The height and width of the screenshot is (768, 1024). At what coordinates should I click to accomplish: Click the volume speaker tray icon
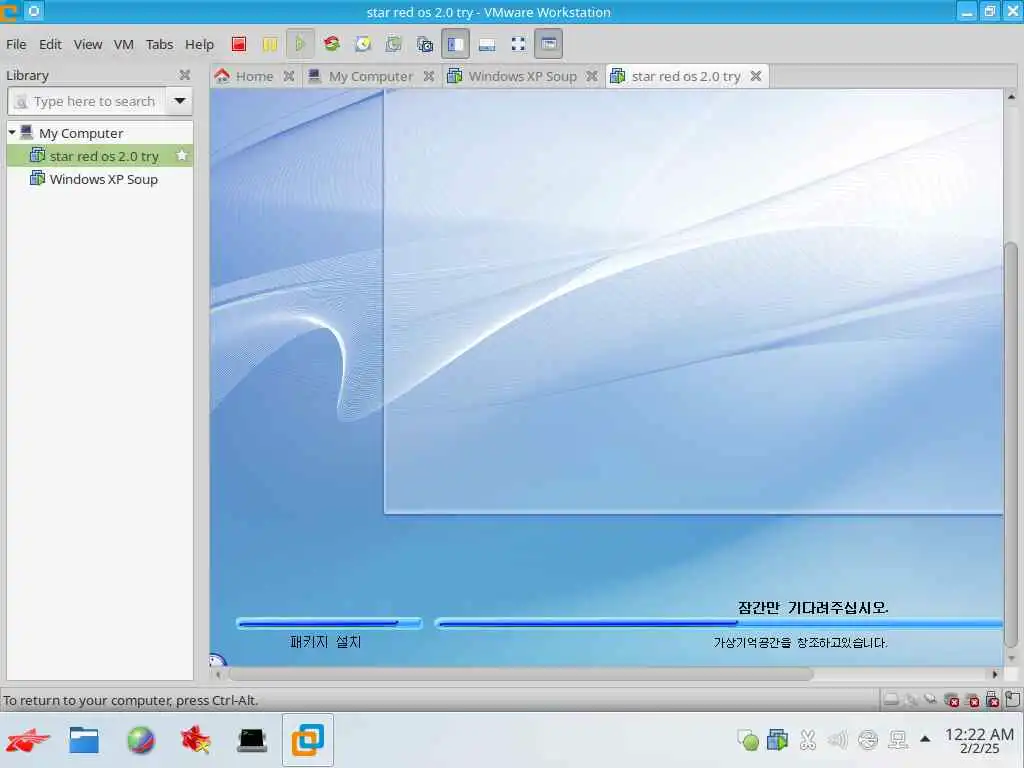[837, 739]
